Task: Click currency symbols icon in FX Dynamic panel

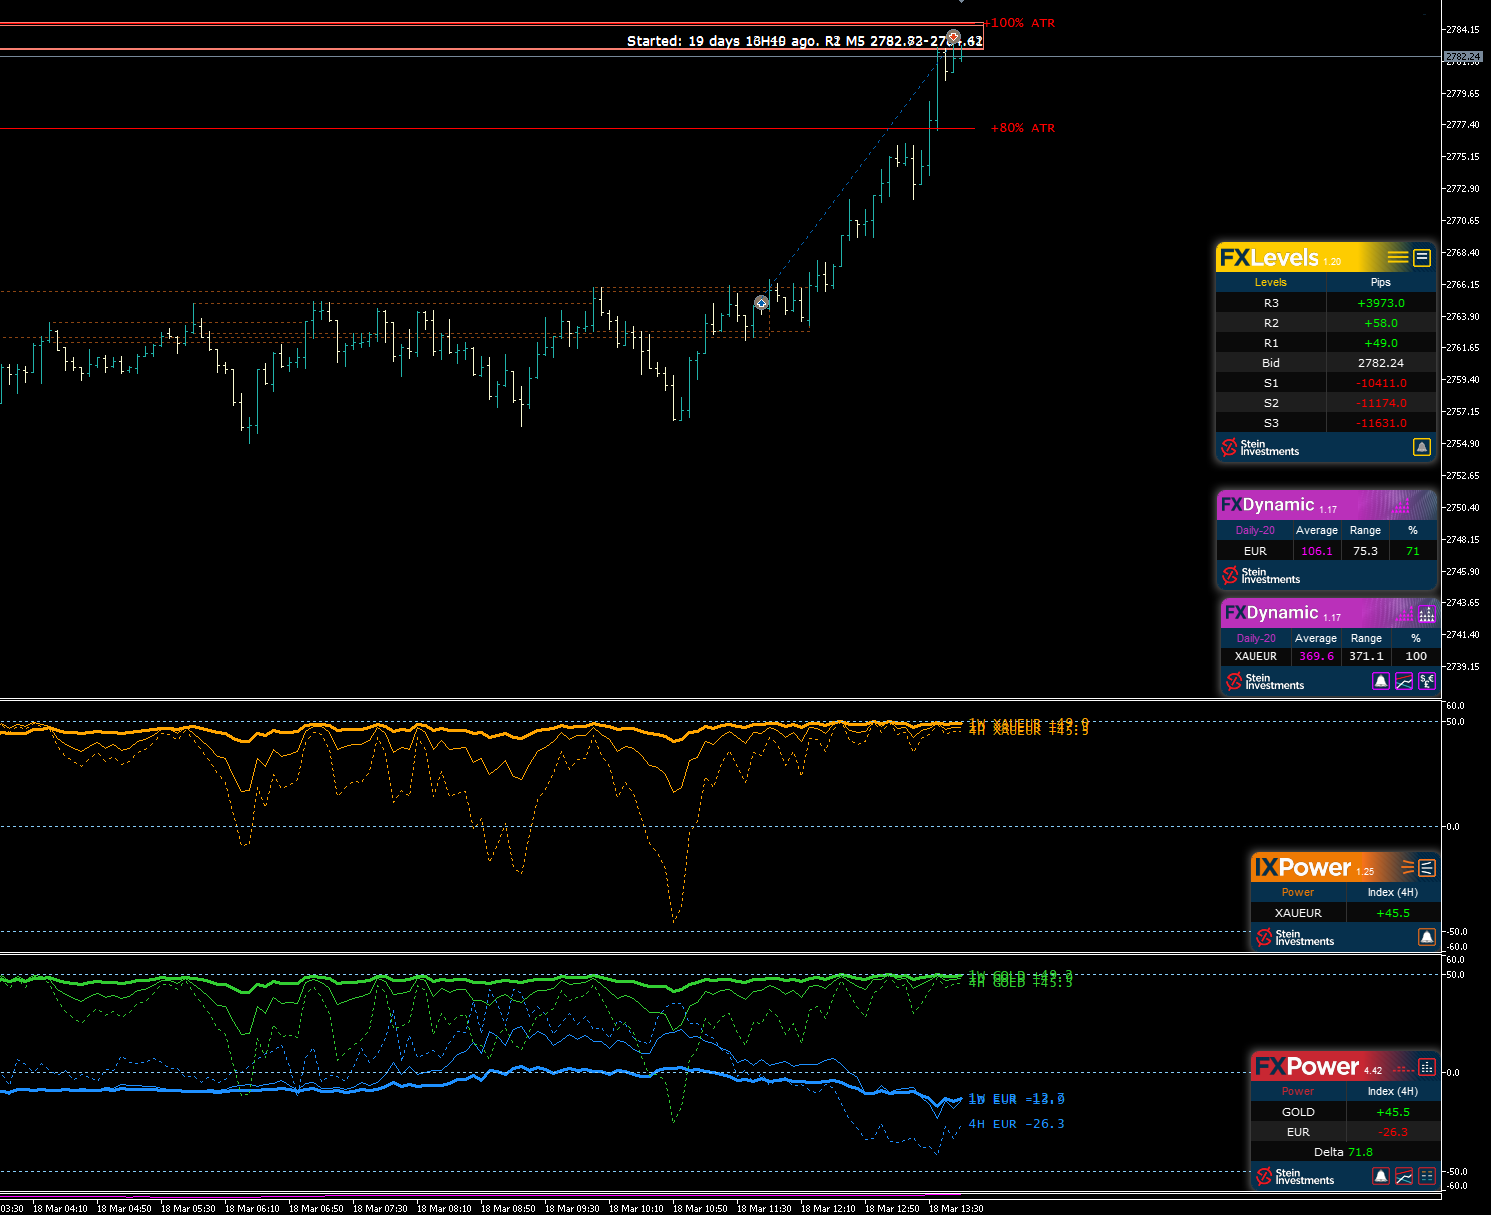Action: click(x=1427, y=681)
